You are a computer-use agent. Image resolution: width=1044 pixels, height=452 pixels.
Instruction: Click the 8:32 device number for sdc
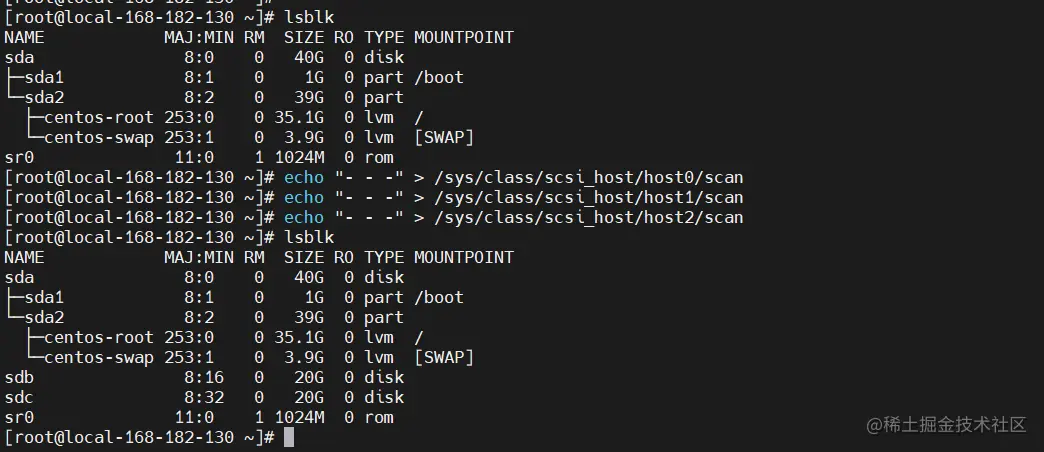pos(204,397)
